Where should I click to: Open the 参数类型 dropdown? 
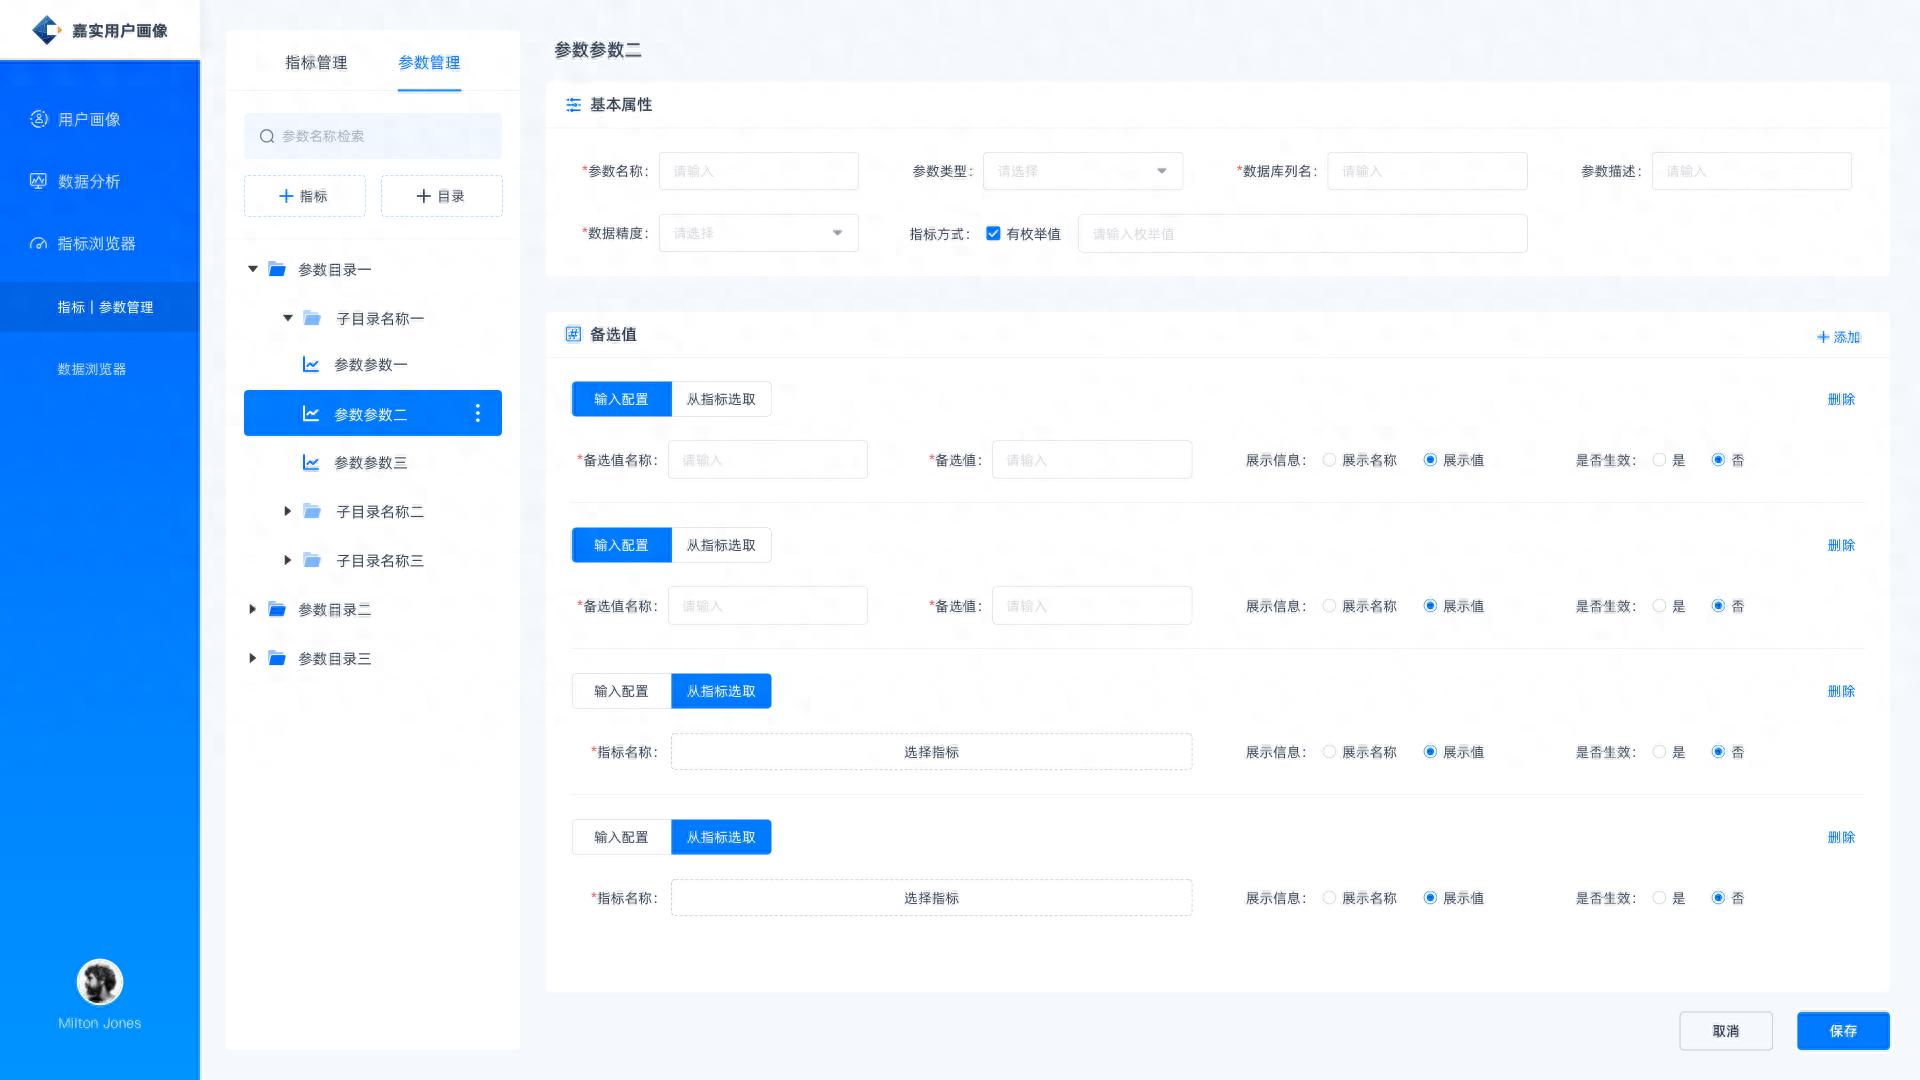pos(1082,171)
